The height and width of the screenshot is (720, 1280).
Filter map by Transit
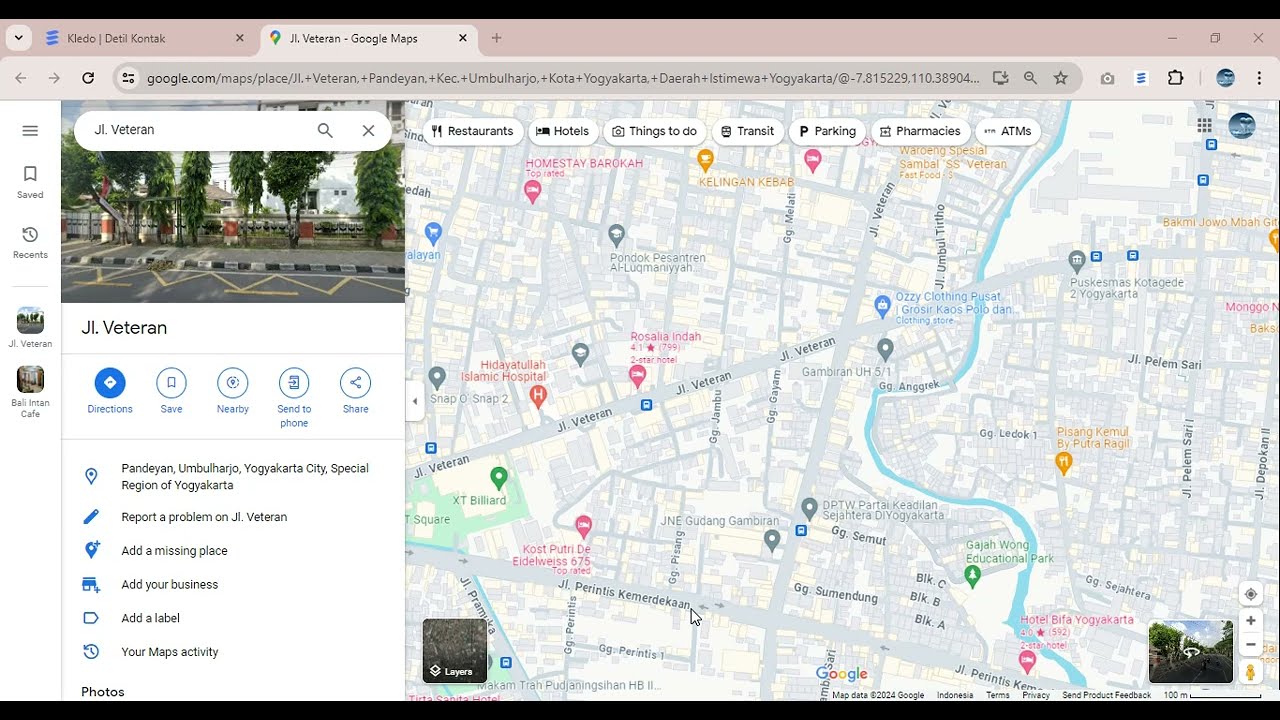748,131
